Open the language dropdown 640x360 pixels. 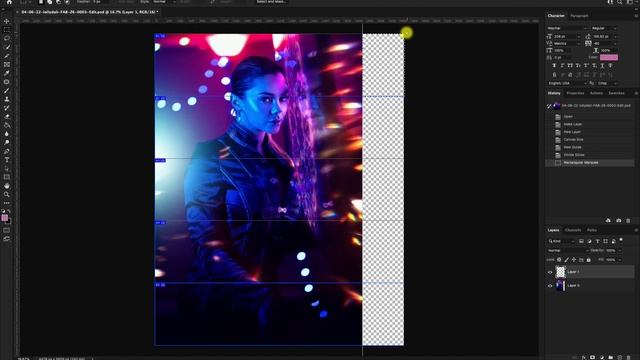pyautogui.click(x=567, y=83)
